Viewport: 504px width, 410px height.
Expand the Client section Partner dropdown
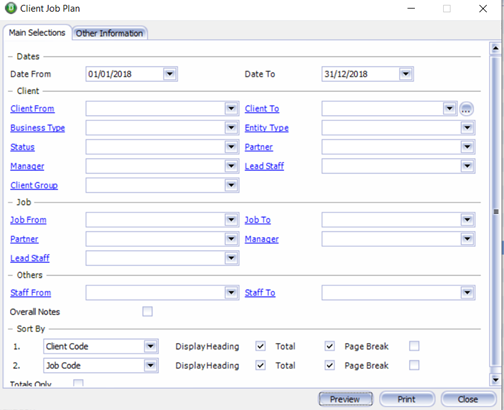point(467,147)
